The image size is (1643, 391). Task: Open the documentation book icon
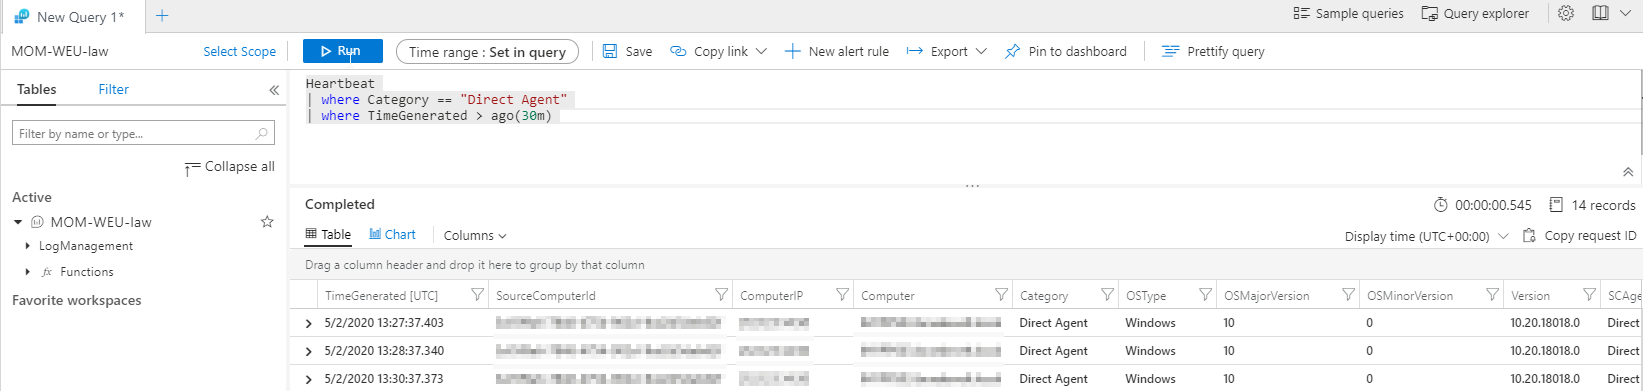pos(1601,14)
